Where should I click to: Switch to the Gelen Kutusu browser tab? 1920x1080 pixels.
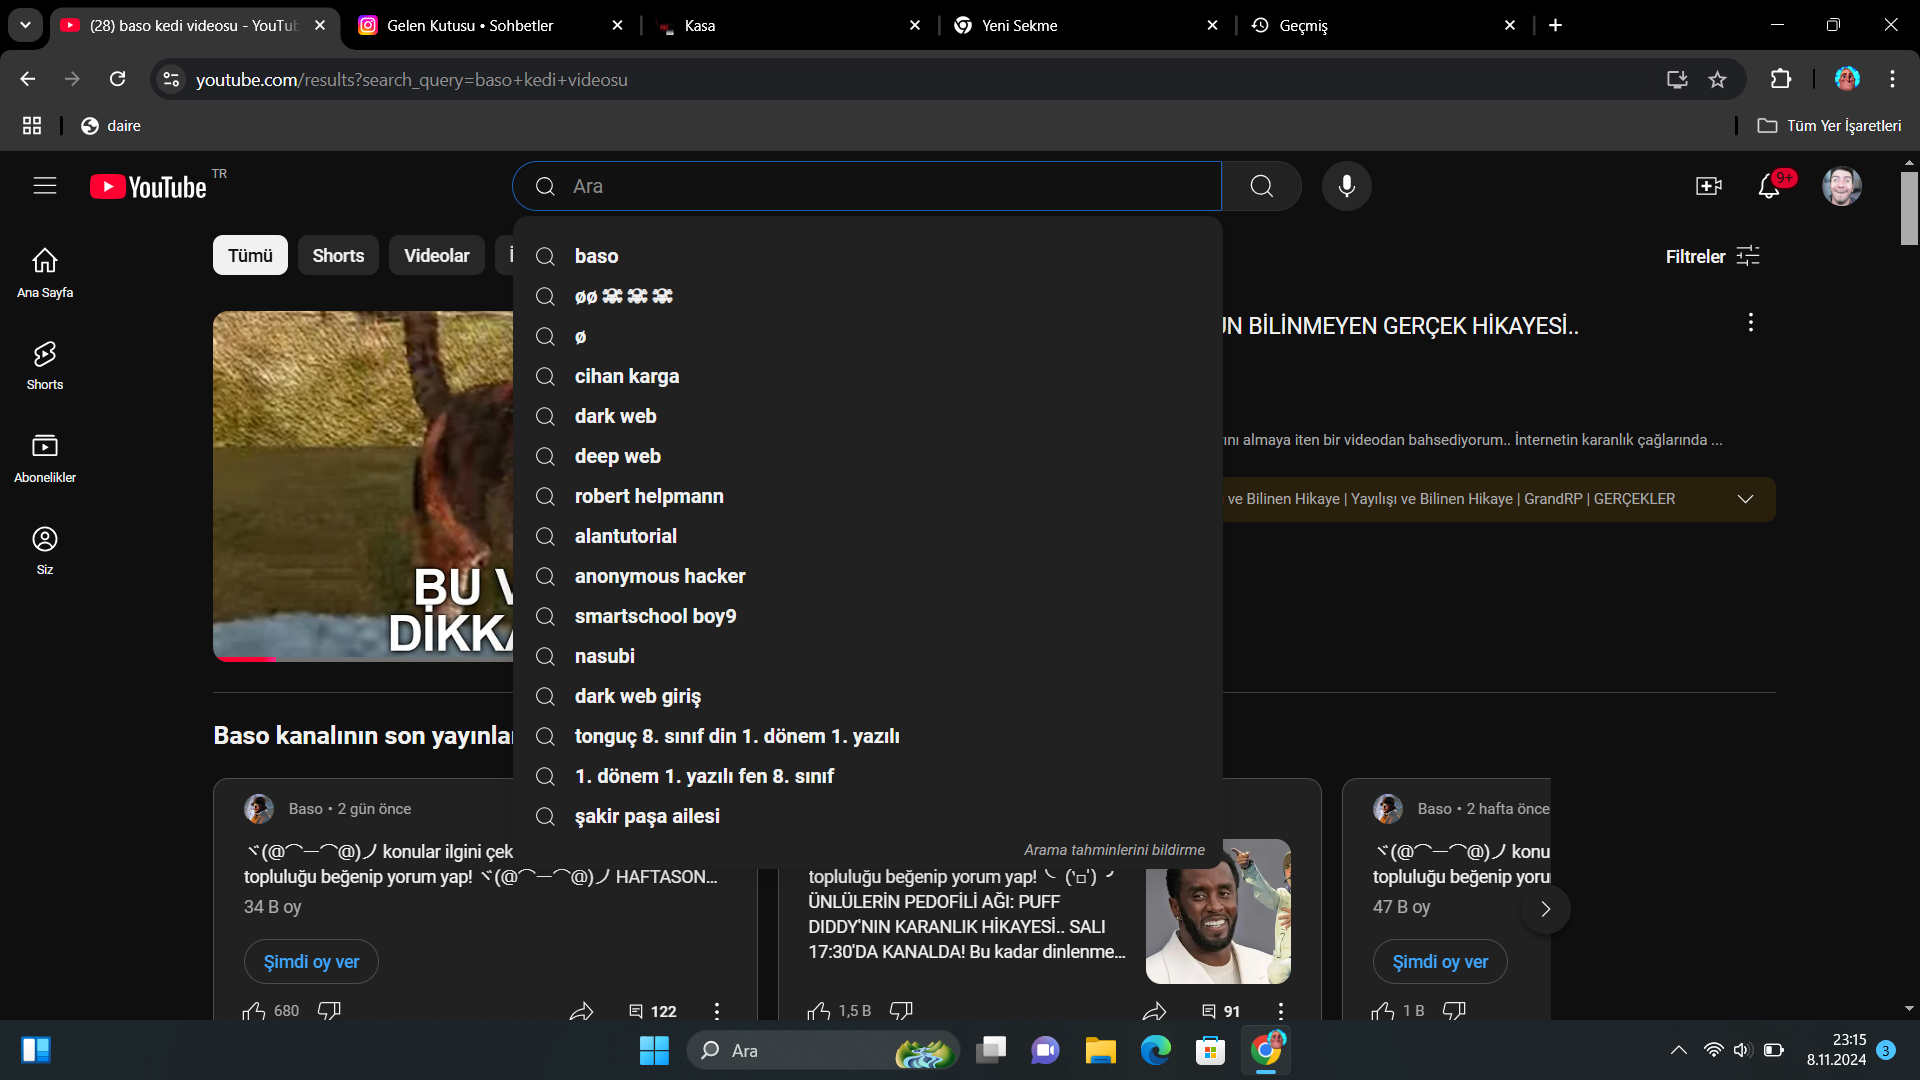470,26
